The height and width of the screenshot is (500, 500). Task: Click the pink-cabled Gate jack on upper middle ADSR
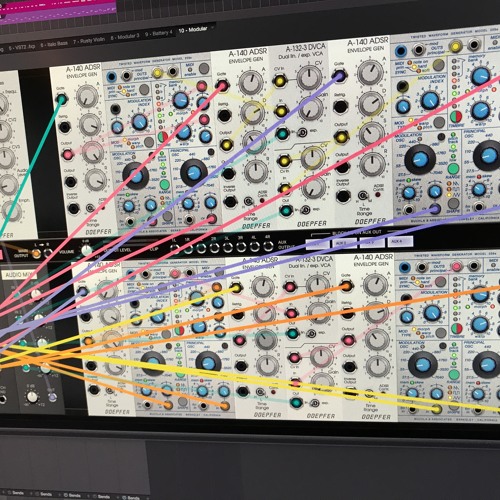click(x=222, y=85)
